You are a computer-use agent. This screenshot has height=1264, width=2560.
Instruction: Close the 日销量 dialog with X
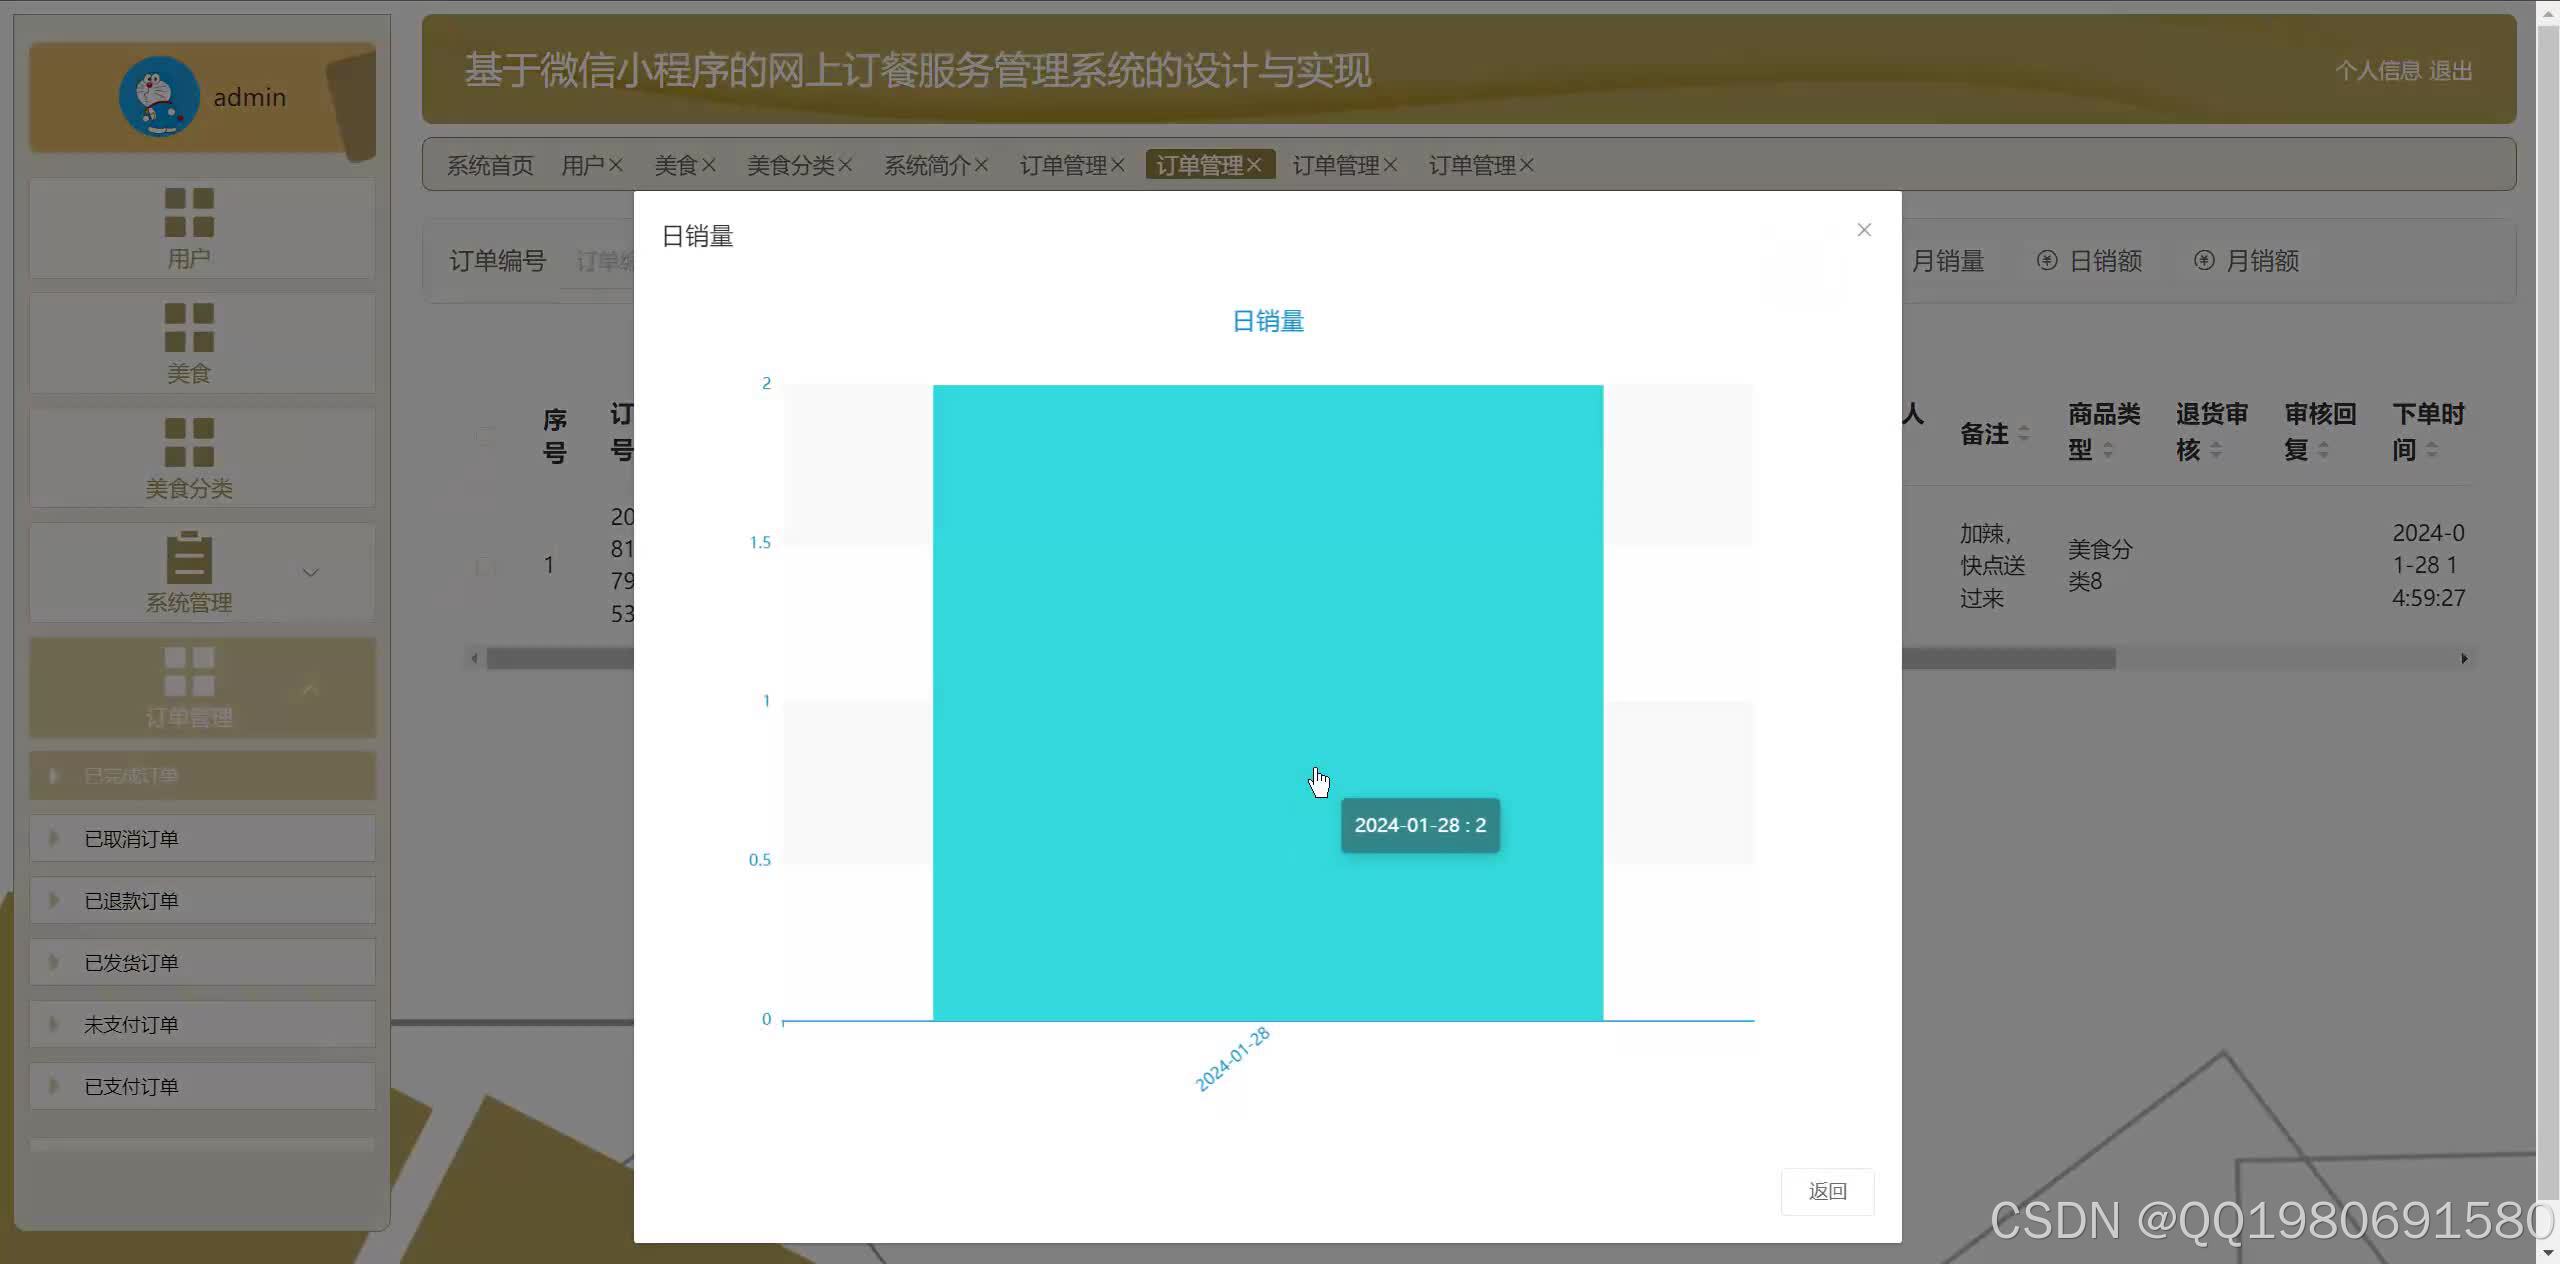pos(1863,230)
